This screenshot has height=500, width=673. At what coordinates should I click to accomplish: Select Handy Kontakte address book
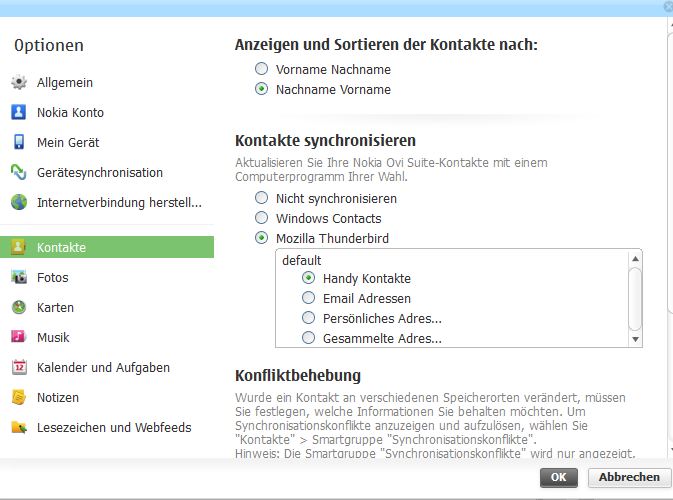click(x=308, y=278)
